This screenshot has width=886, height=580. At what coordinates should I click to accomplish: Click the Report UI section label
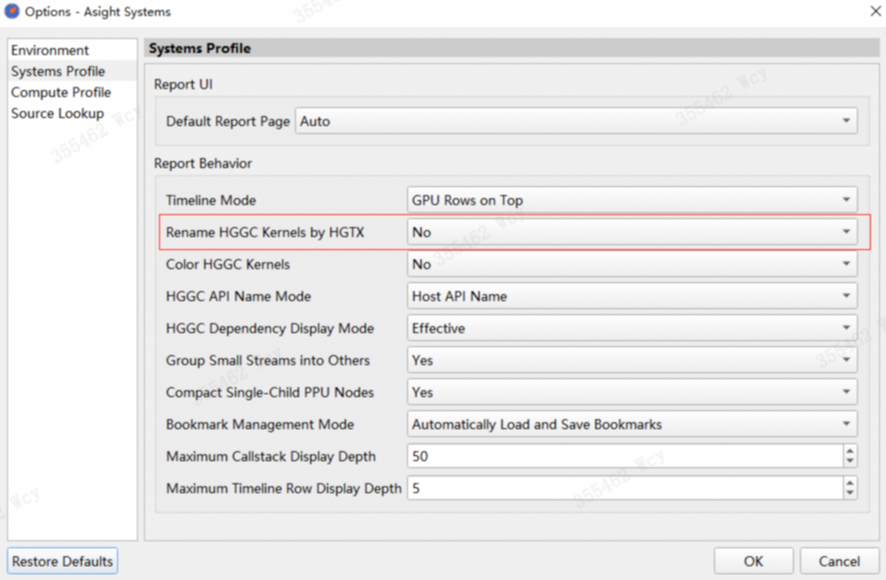coord(183,84)
